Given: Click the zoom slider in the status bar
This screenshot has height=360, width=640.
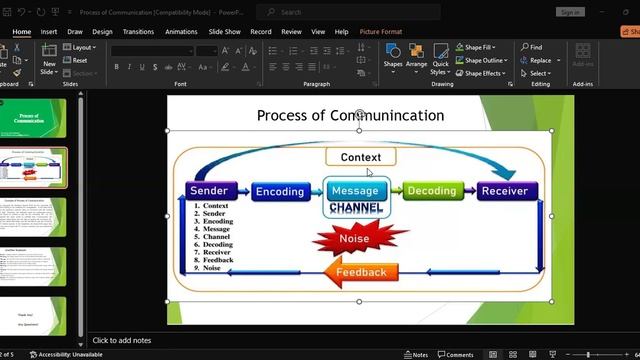Looking at the screenshot, I should (x=597, y=355).
